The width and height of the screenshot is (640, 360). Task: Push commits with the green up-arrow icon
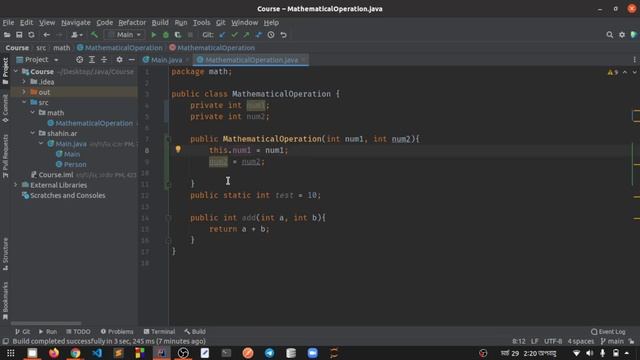(x=246, y=35)
